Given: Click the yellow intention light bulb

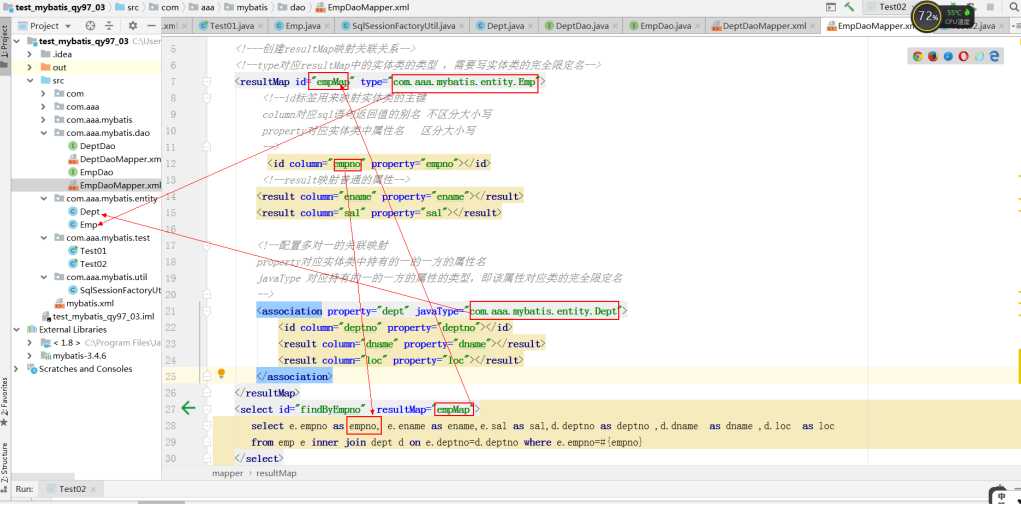Looking at the screenshot, I should click(222, 374).
